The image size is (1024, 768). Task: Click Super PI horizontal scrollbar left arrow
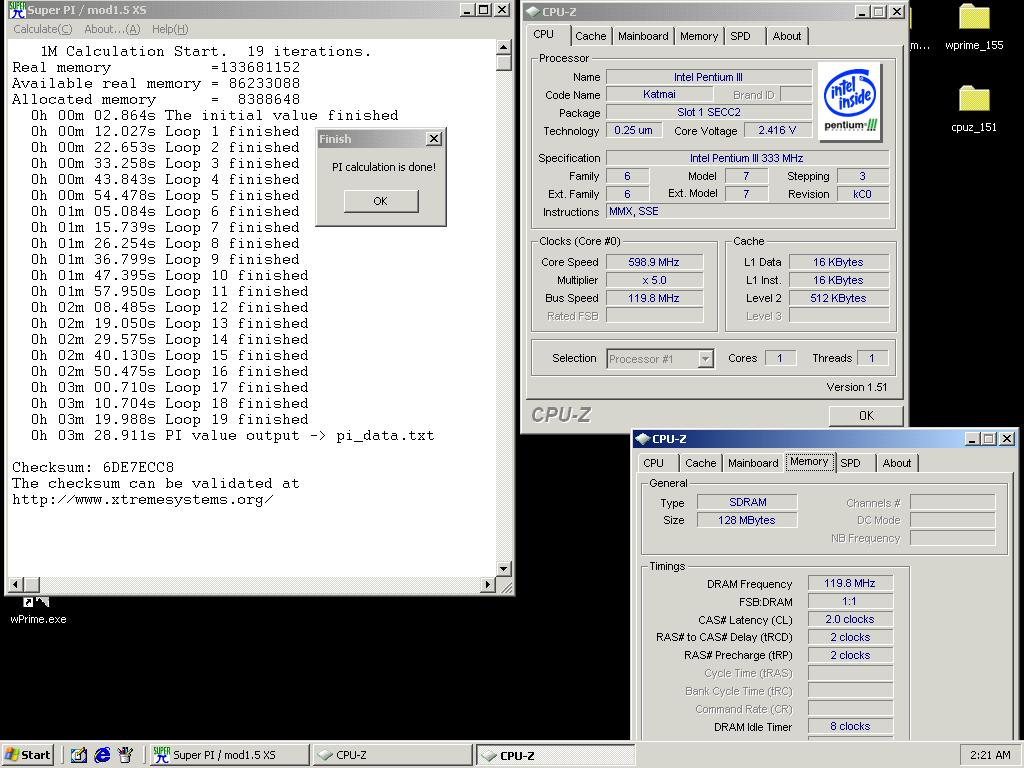coord(16,584)
